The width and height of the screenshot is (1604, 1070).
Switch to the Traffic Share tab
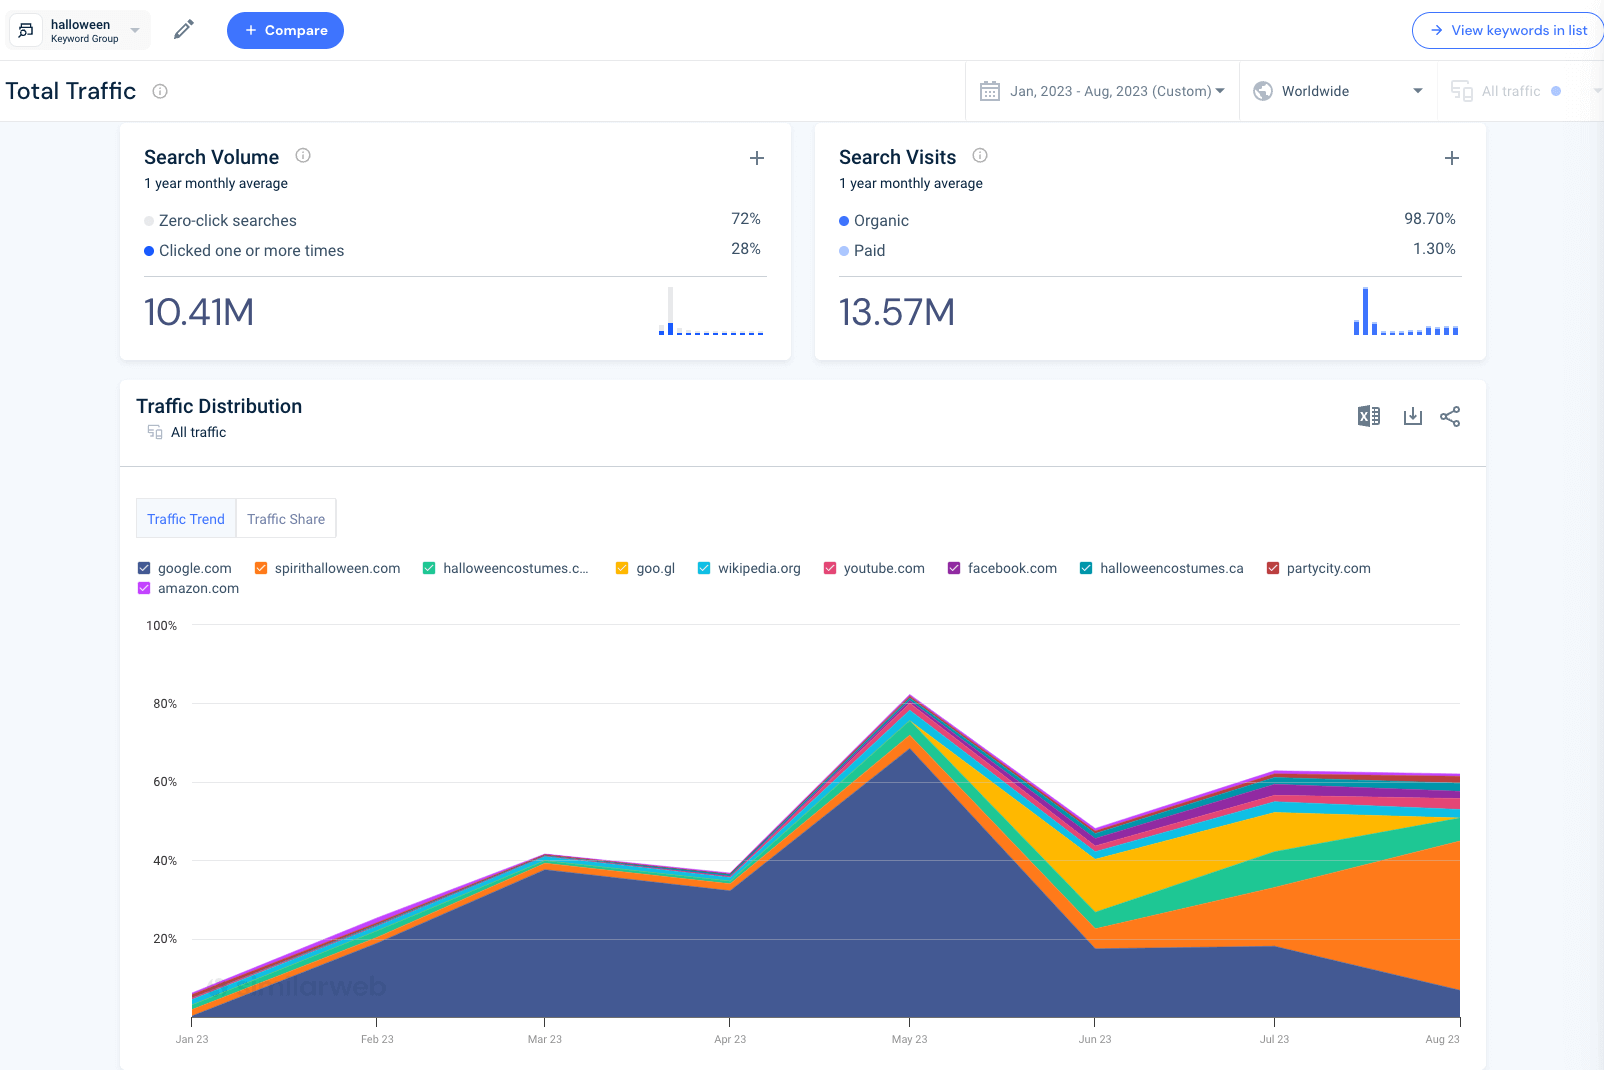click(285, 518)
